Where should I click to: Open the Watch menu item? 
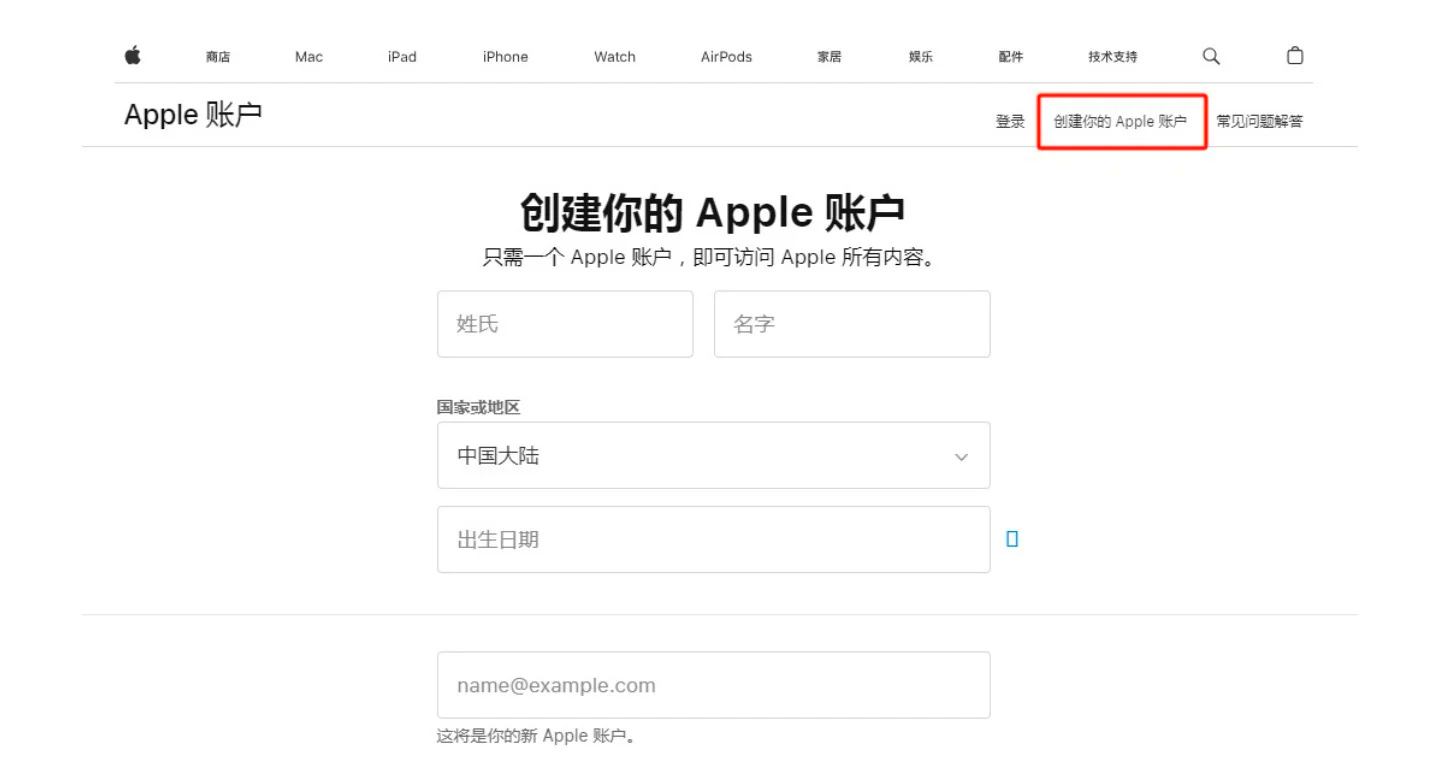[x=615, y=57]
